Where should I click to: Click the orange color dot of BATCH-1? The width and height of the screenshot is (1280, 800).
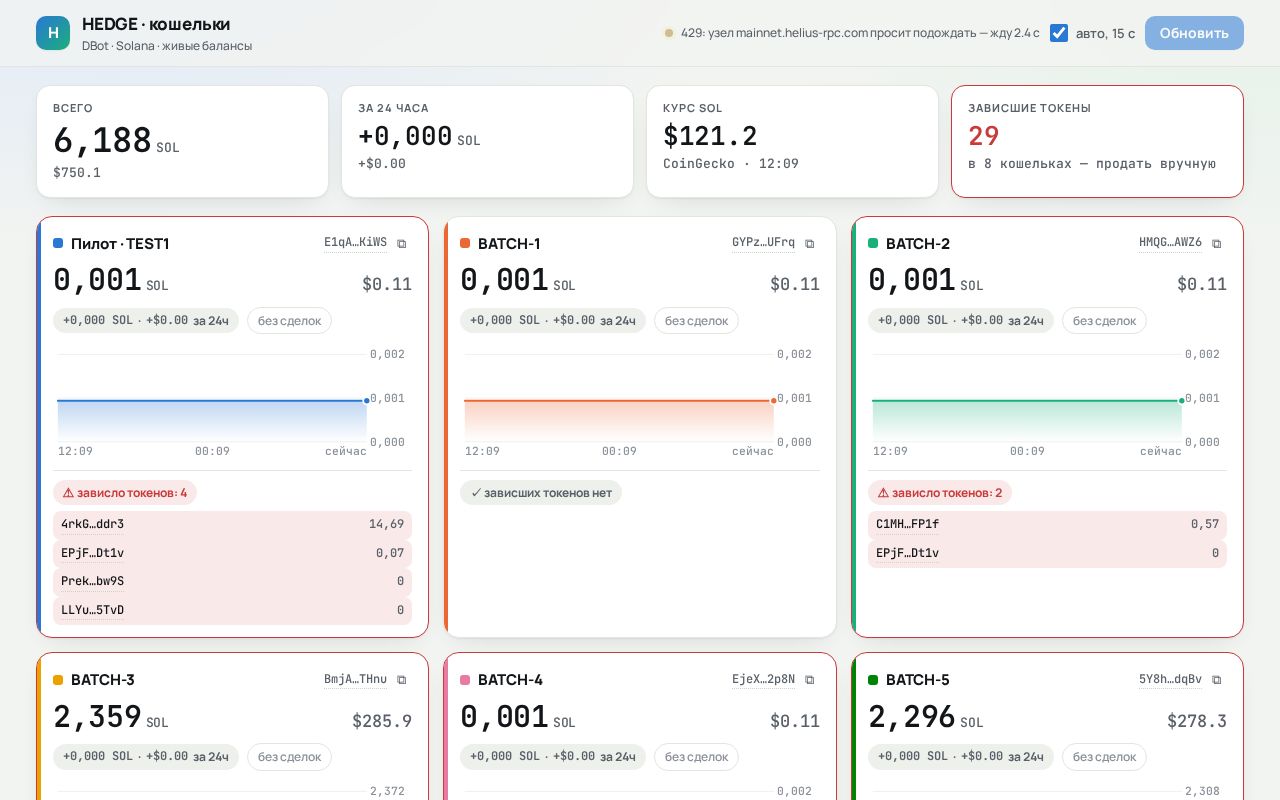coord(465,243)
